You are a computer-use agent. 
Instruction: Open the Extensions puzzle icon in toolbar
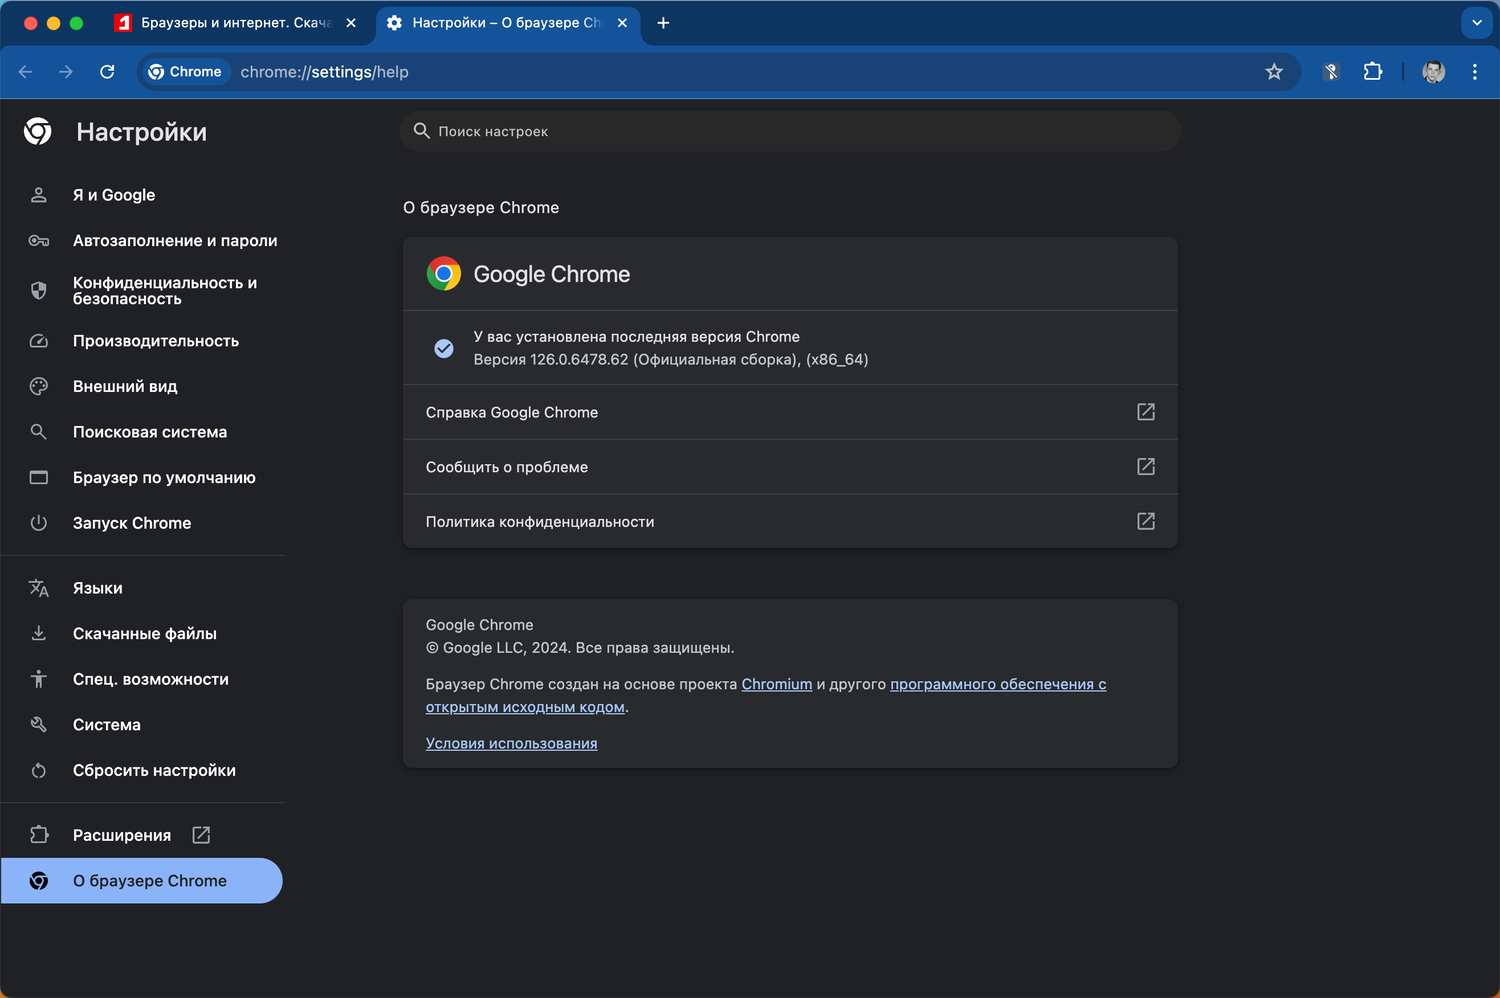point(1373,72)
